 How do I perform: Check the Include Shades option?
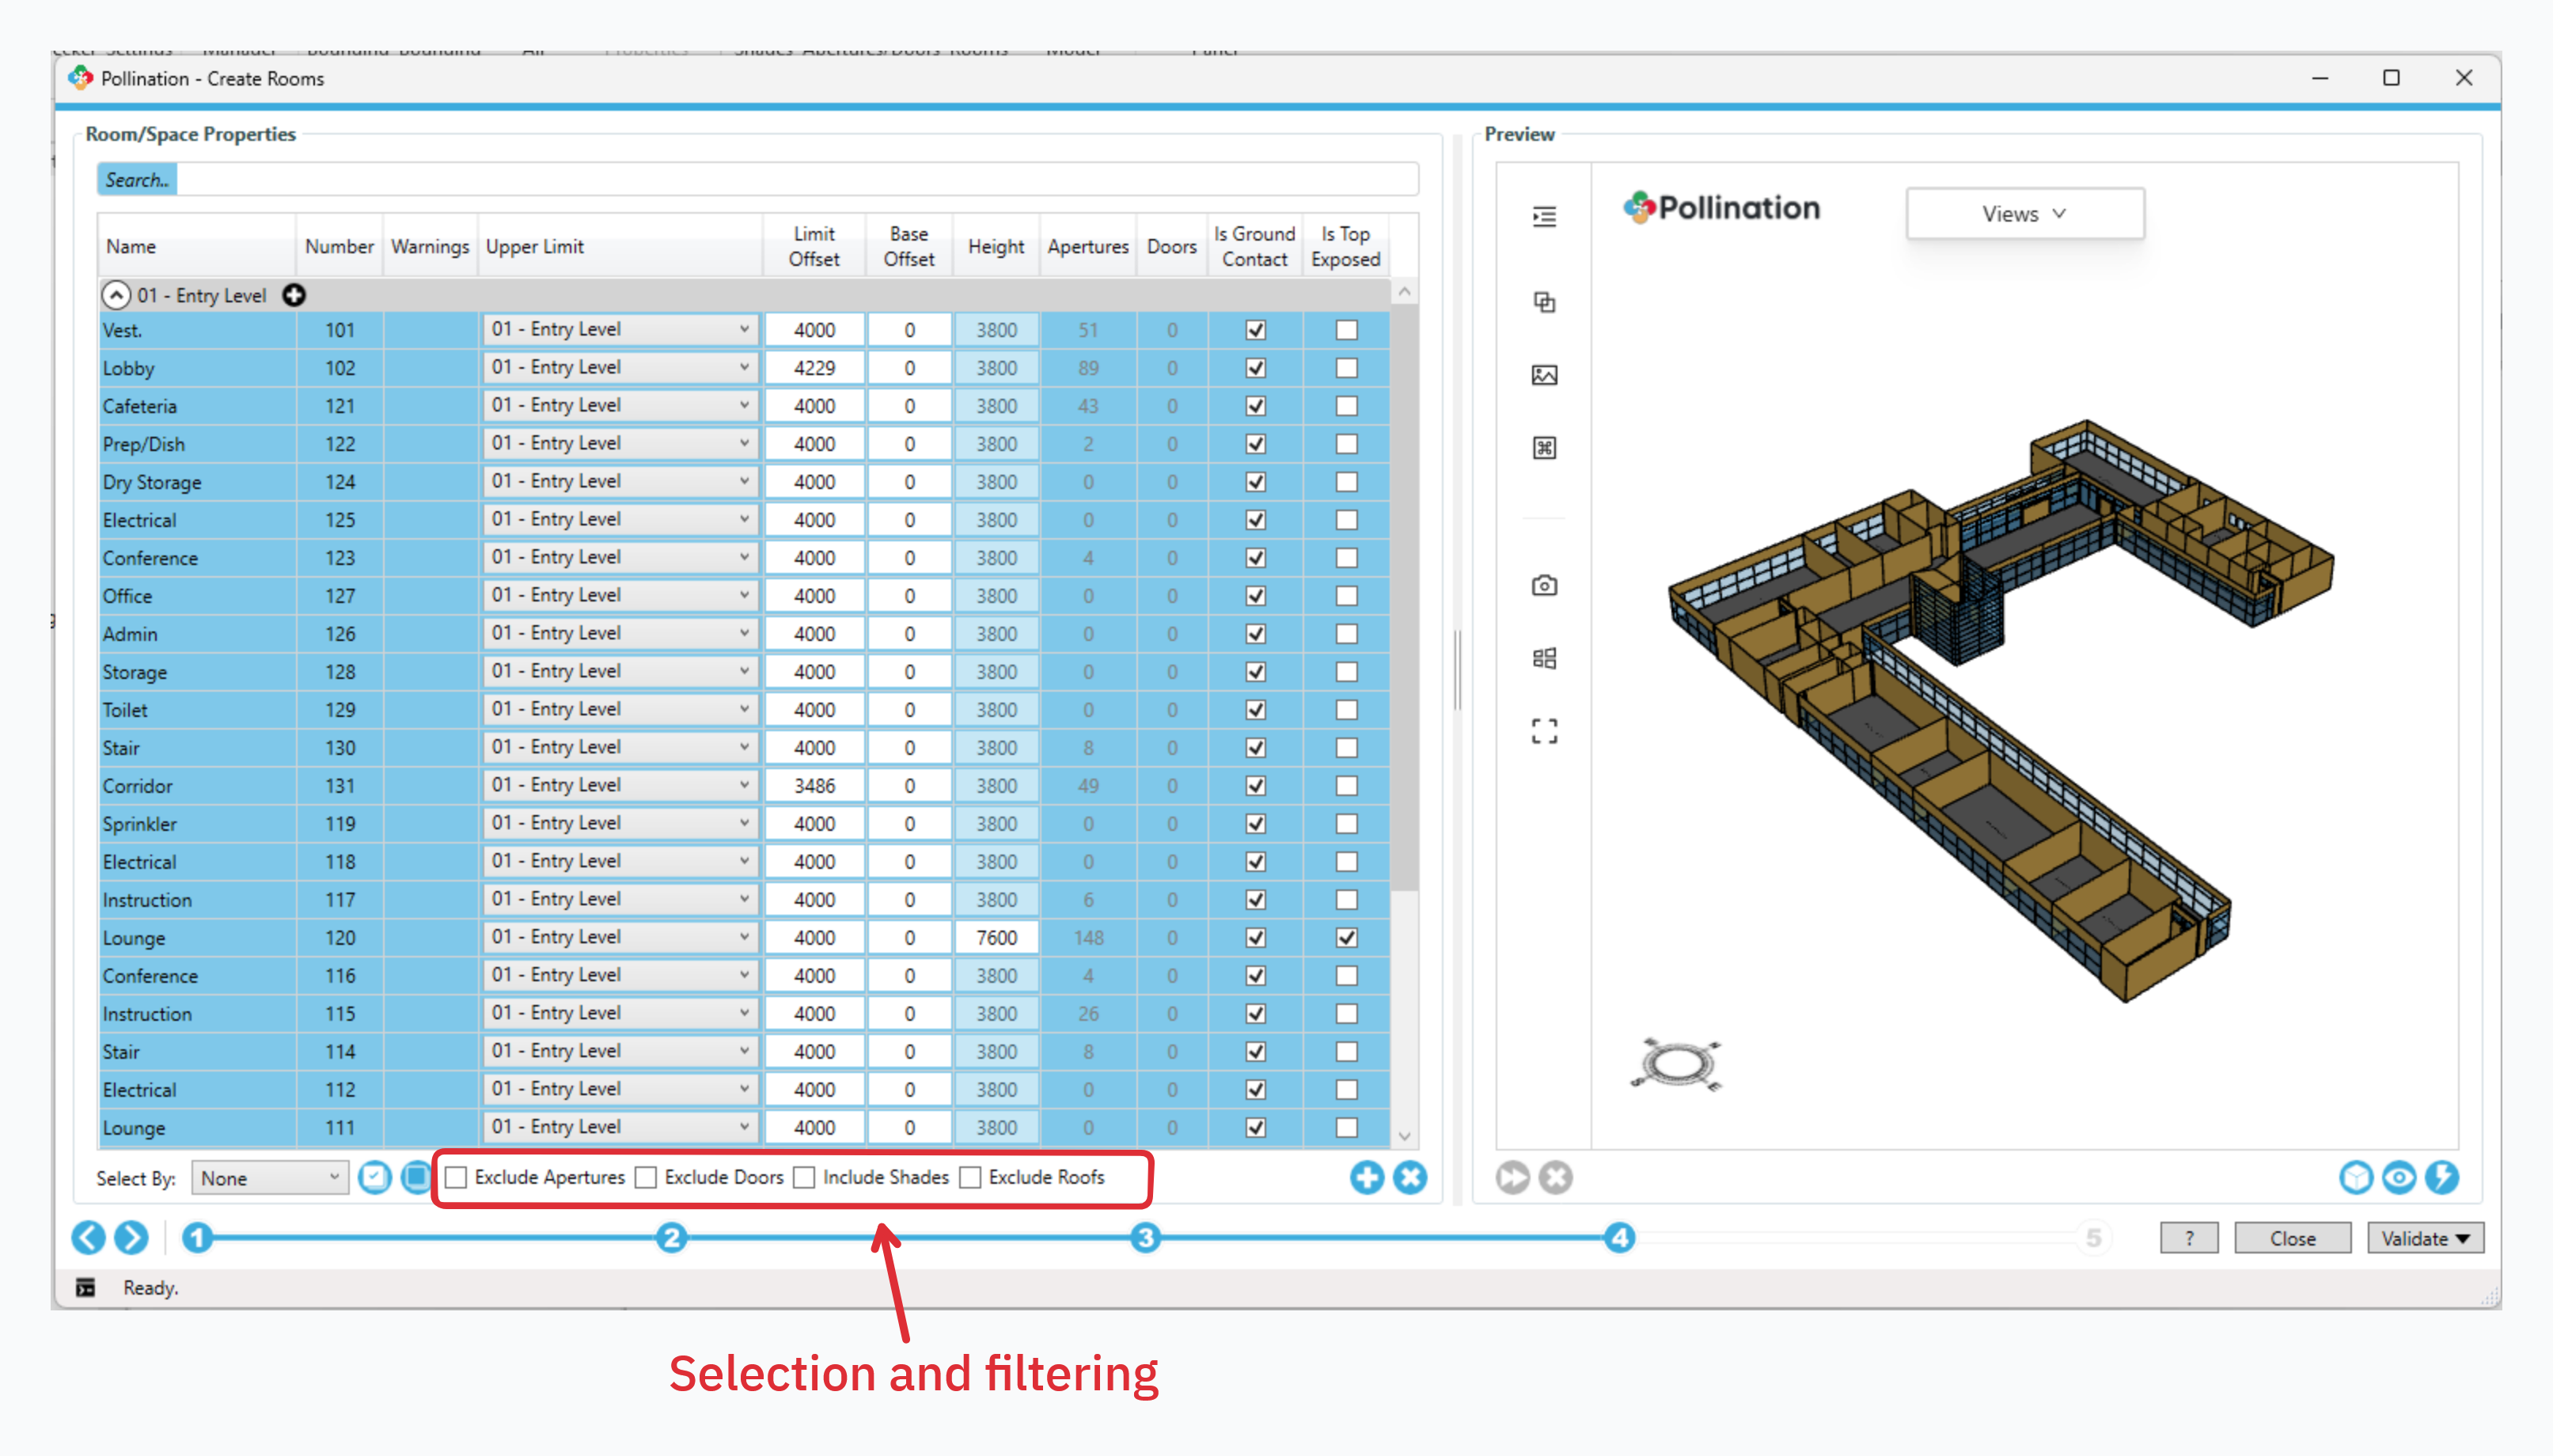coord(805,1177)
